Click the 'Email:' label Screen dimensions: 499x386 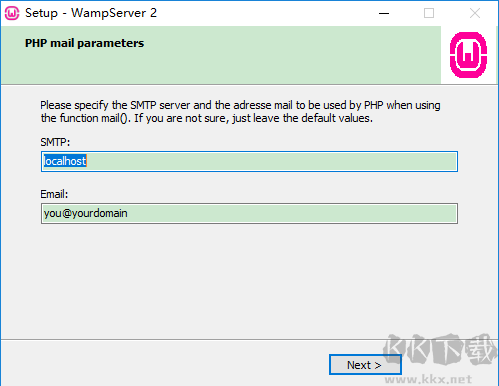point(54,194)
